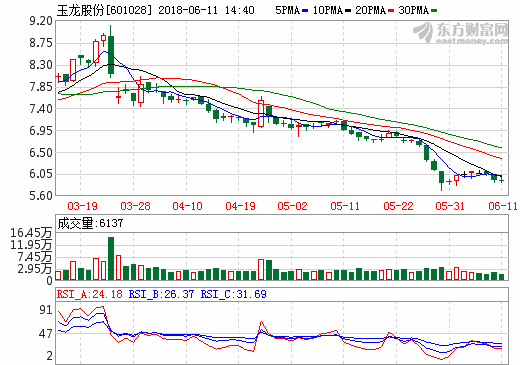Click the 06-11 date label
Image resolution: width=520 pixels, height=365 pixels.
coord(503,206)
